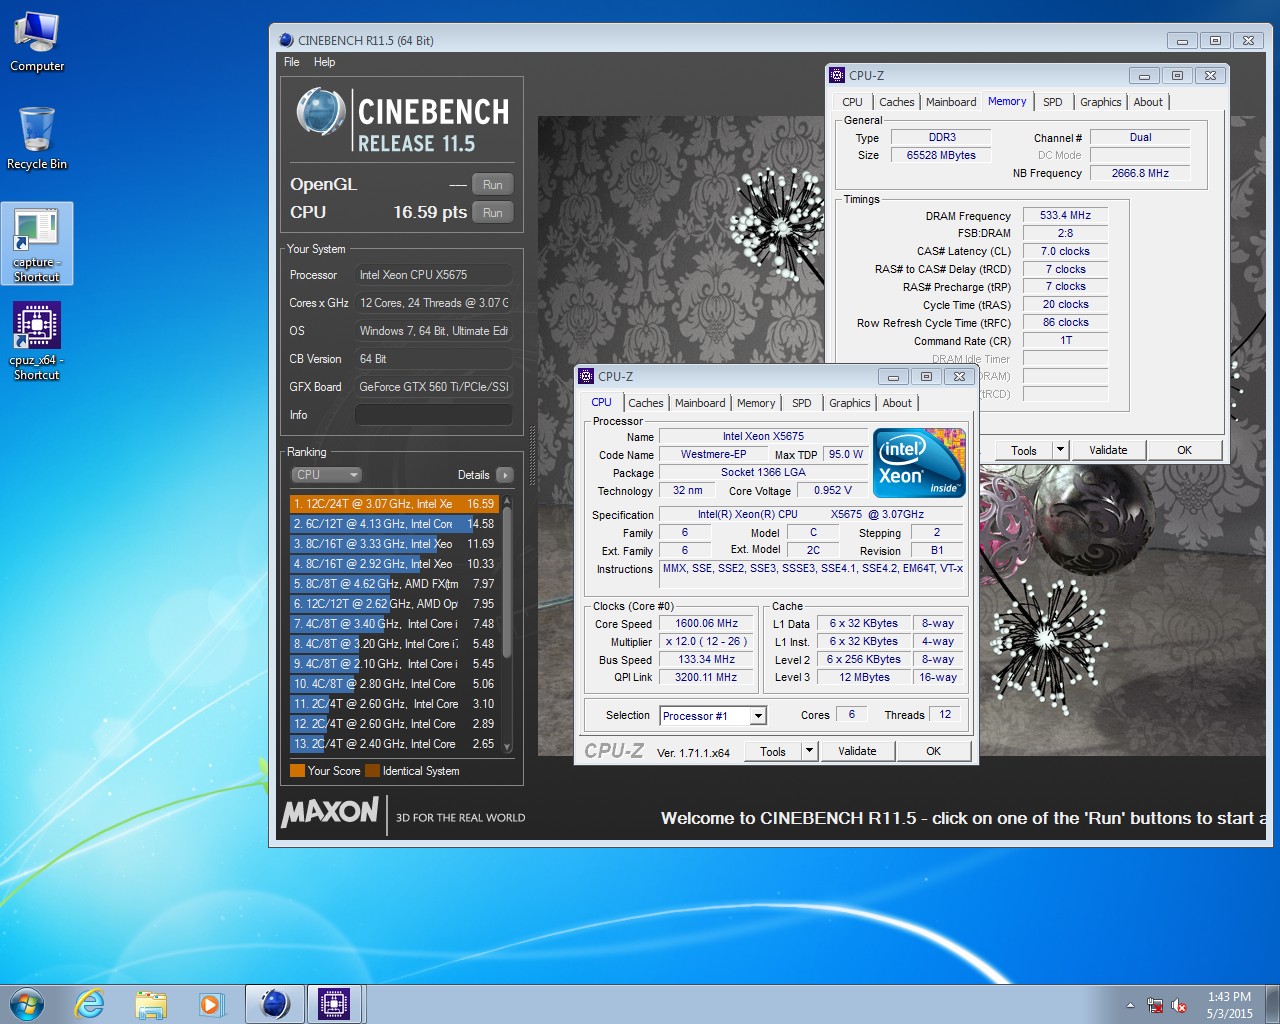The width and height of the screenshot is (1280, 1024).
Task: Click OK in the Memory CPU-Z window
Action: coord(1184,450)
